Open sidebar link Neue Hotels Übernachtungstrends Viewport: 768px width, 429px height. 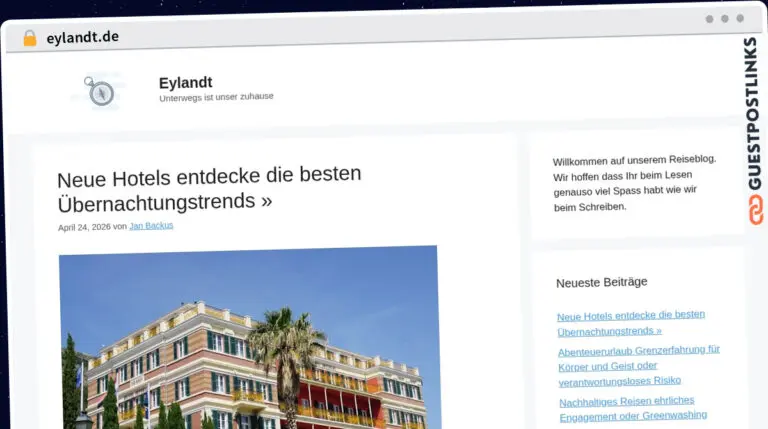631,323
